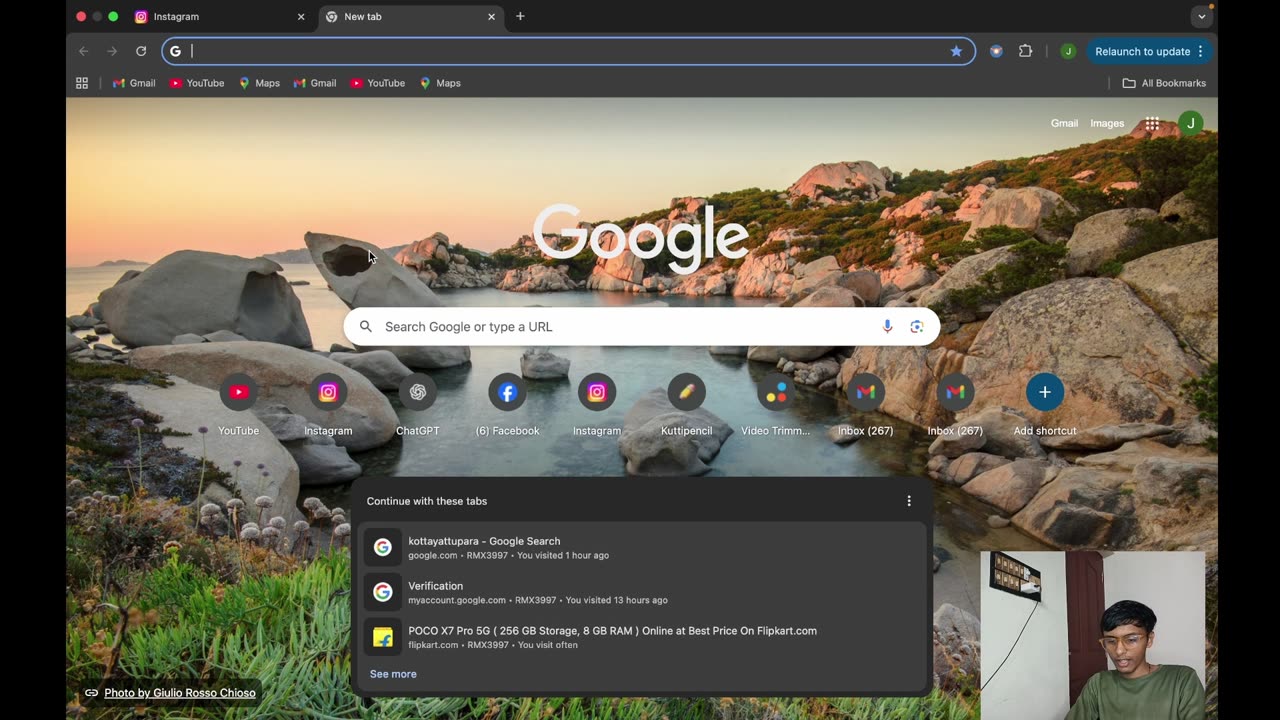Reload the current page
1280x720 pixels.
tap(141, 51)
